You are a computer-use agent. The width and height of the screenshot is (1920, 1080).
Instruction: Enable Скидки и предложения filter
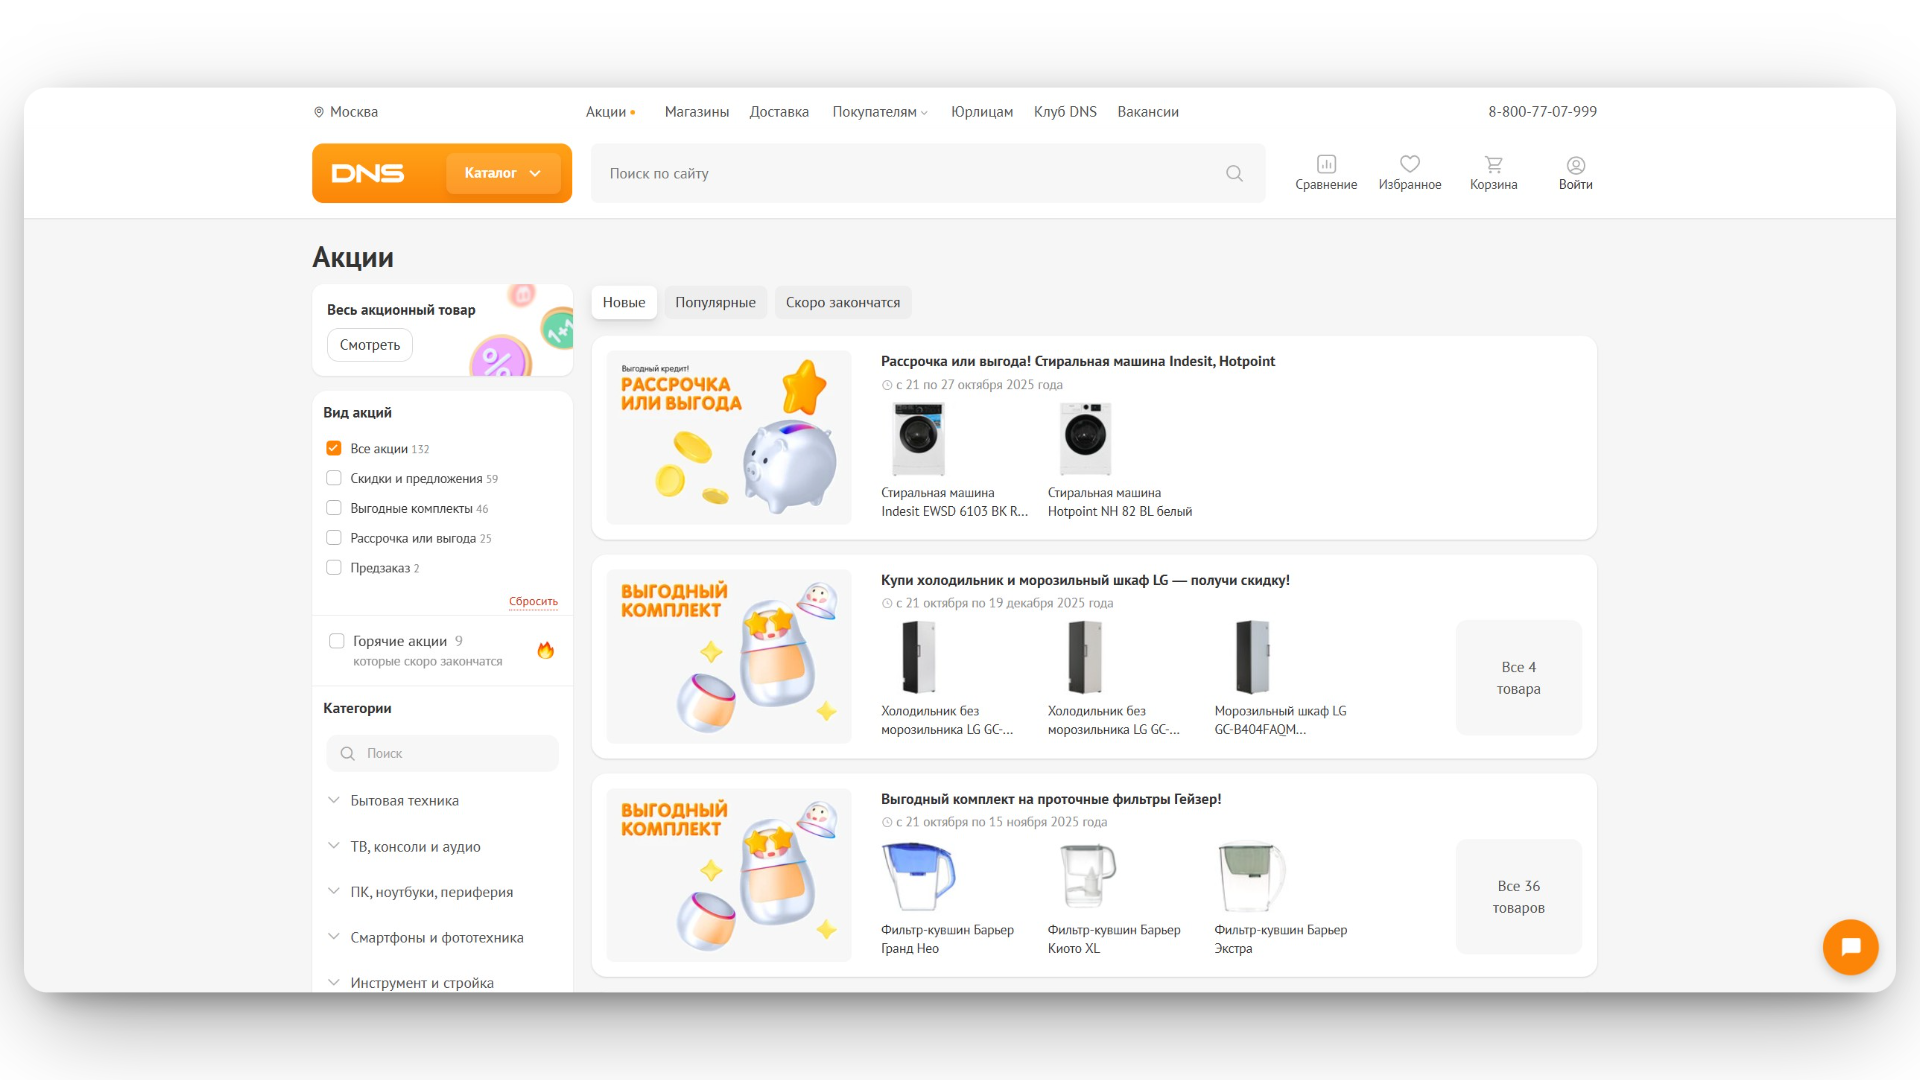click(334, 479)
